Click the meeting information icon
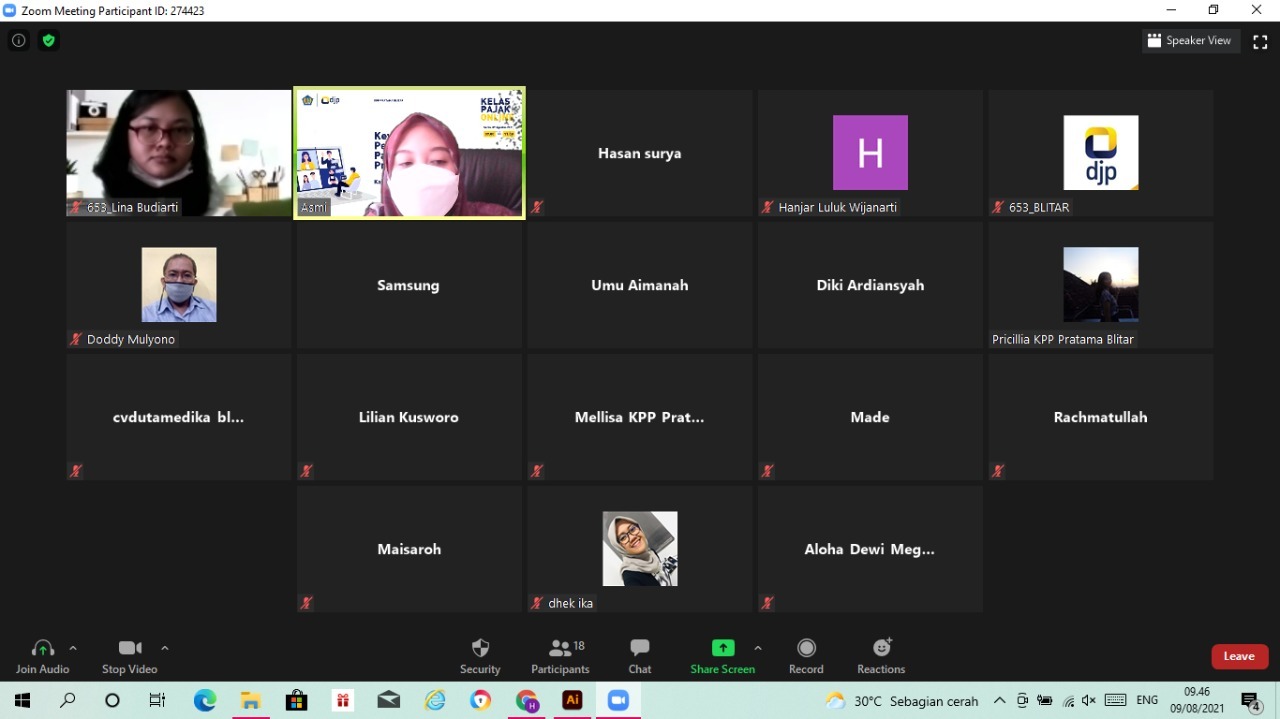1280x719 pixels. tap(18, 41)
